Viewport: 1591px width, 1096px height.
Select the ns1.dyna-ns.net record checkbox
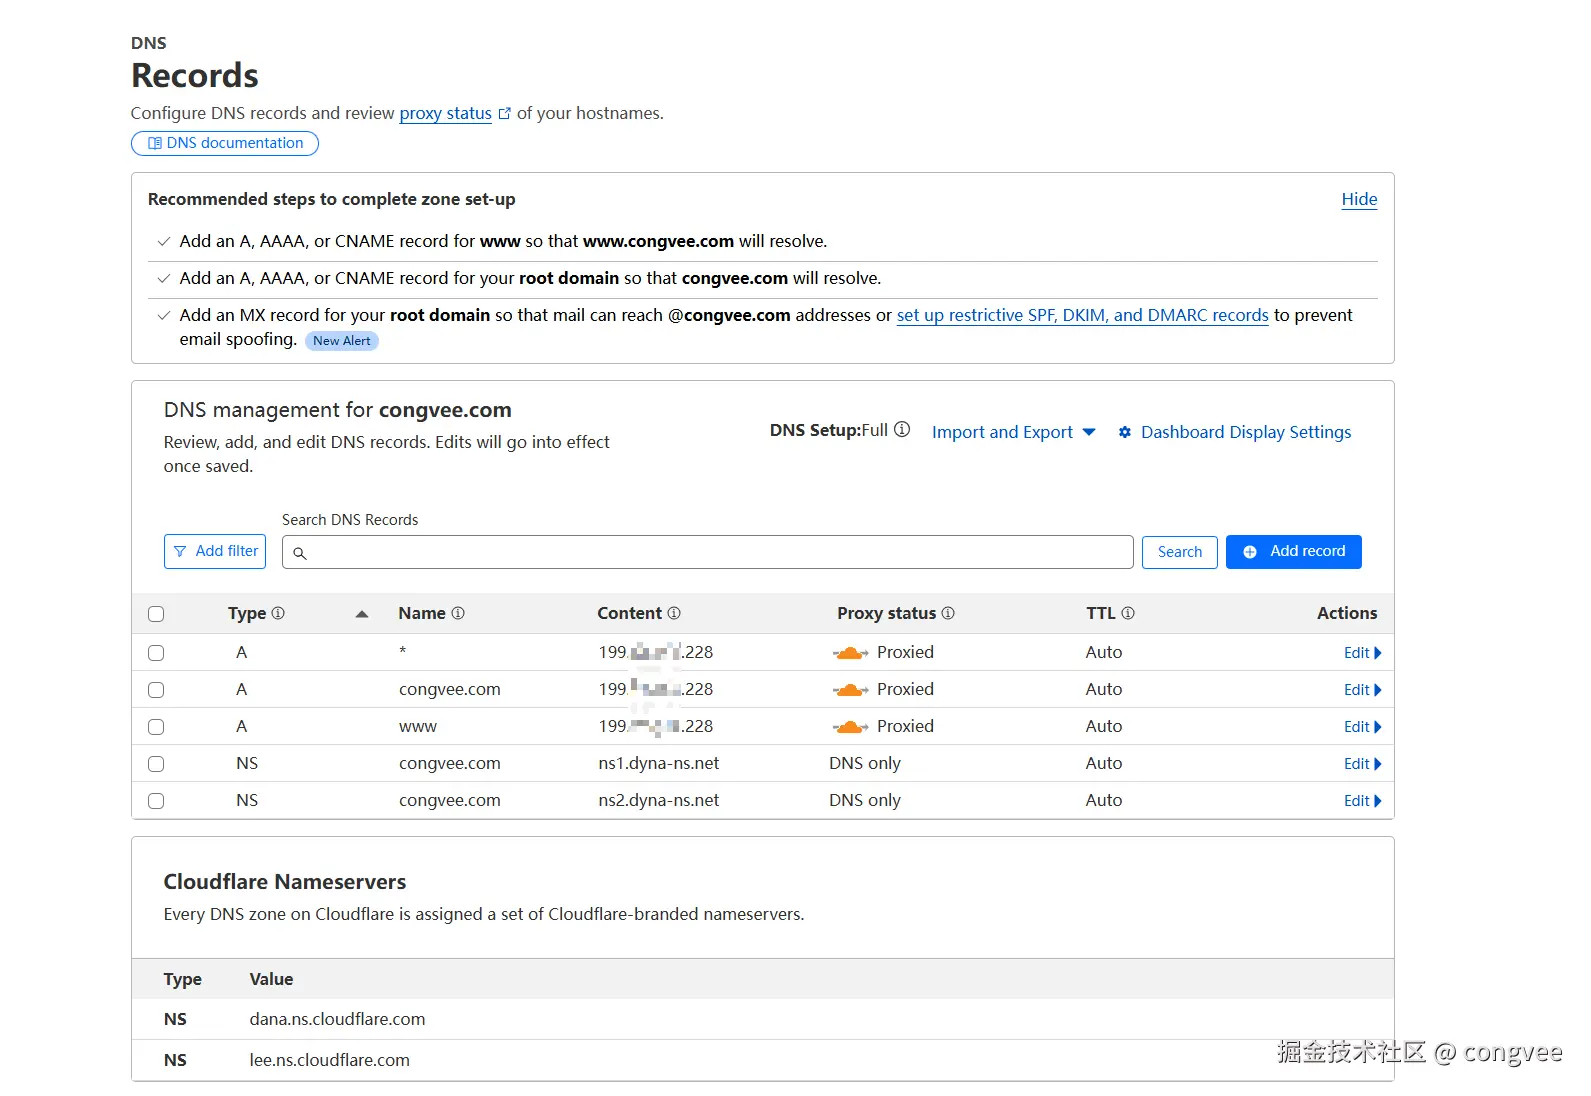pyautogui.click(x=156, y=764)
